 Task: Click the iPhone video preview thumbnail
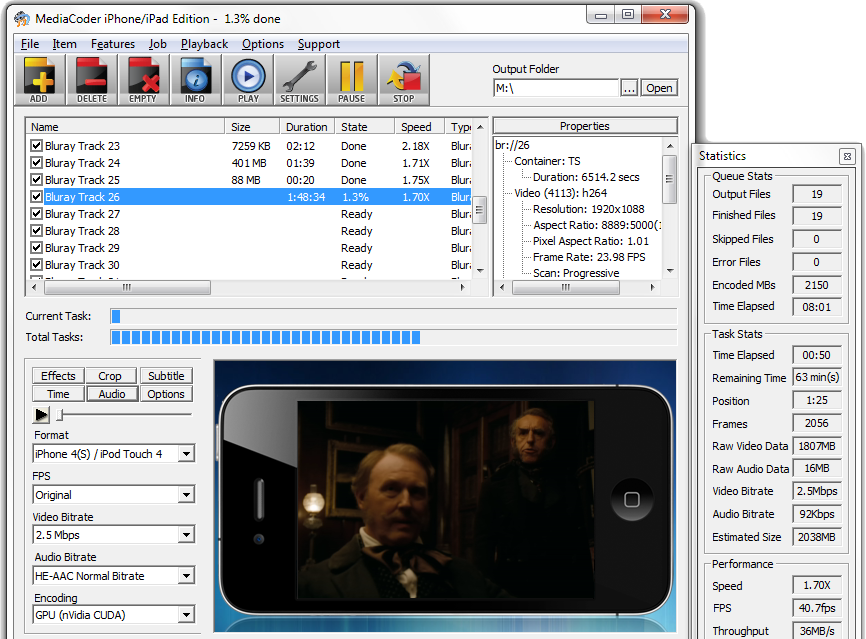[446, 500]
